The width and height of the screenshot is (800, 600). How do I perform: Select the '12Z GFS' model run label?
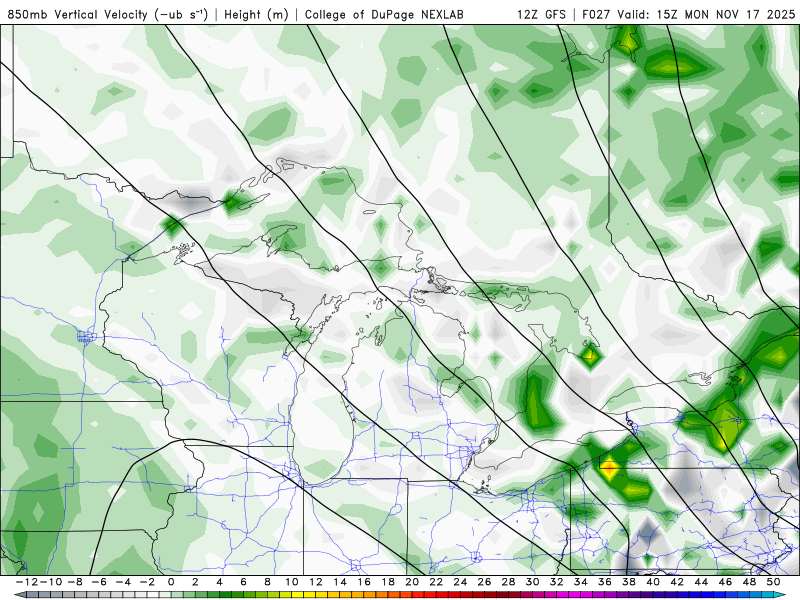541,15
